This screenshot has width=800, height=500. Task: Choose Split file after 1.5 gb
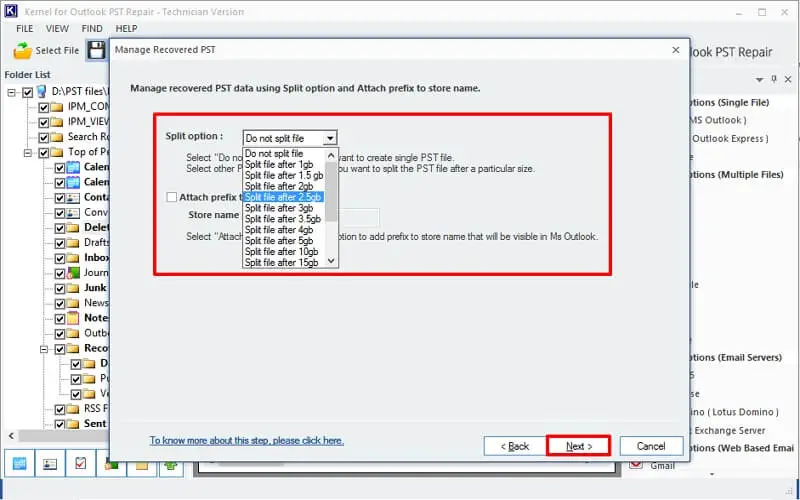pos(284,176)
